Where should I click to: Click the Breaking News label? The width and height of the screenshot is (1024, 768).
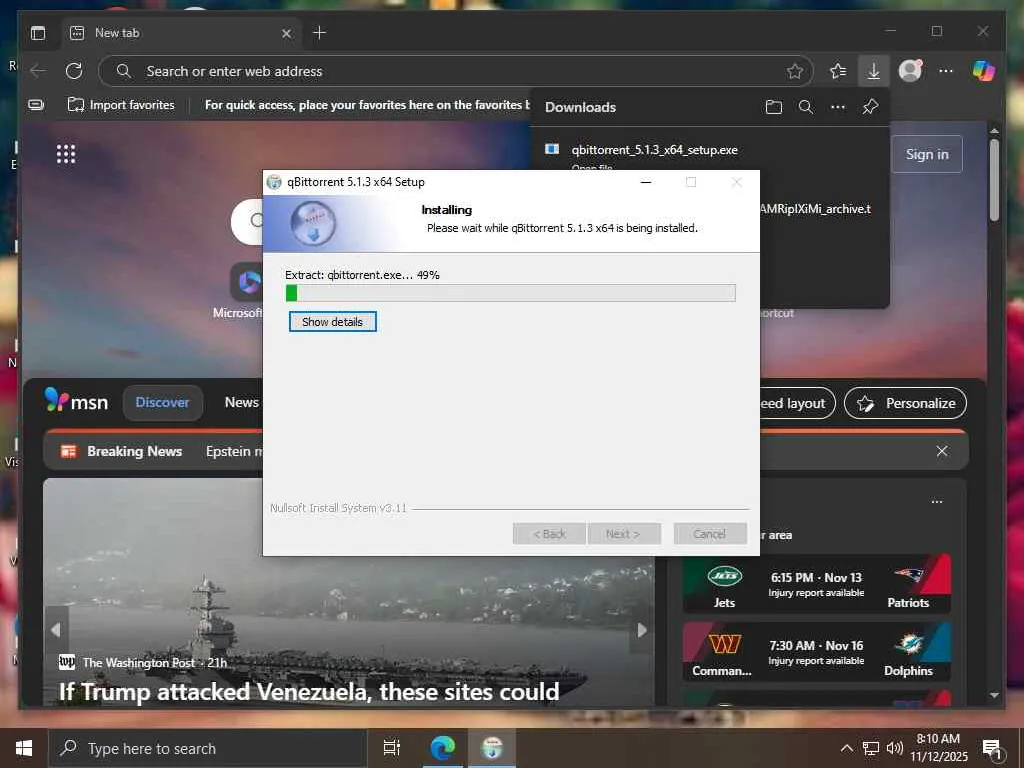[x=135, y=451]
